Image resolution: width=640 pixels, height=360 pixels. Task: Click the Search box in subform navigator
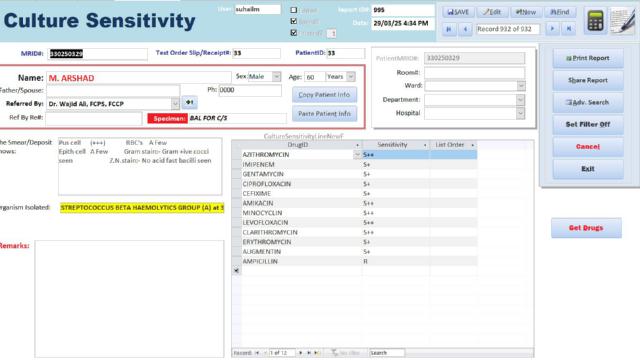[x=387, y=353]
